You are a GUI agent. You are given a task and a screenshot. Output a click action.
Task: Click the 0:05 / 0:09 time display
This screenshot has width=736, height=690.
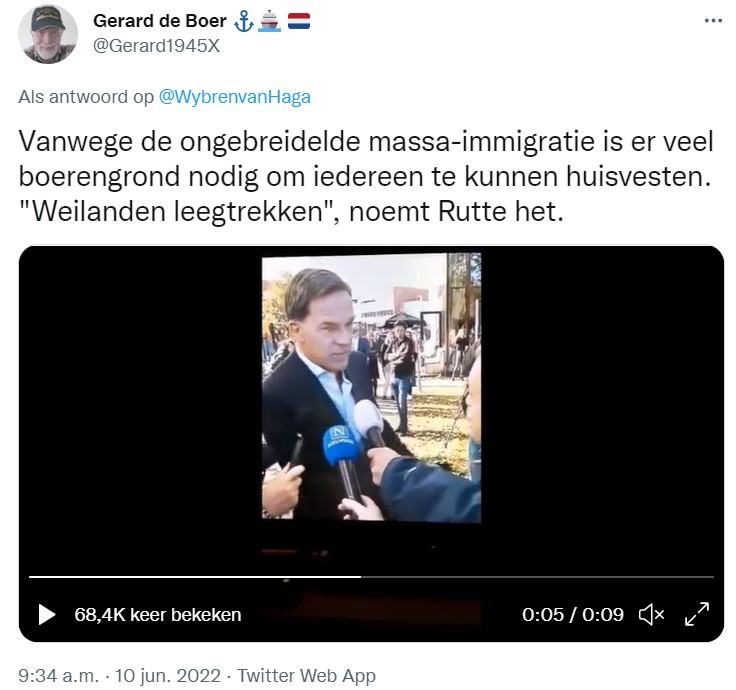click(573, 614)
